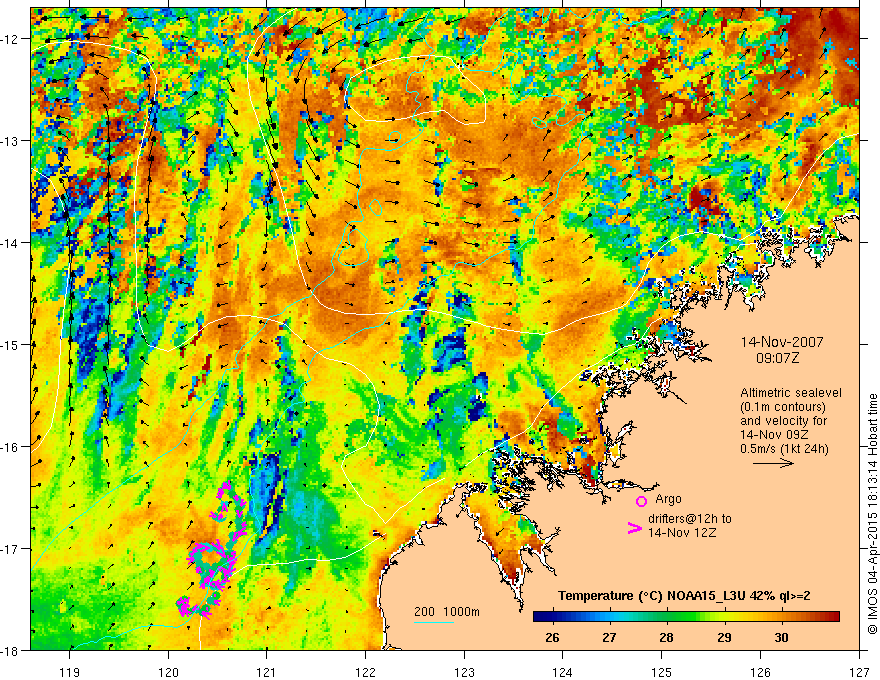The width and height of the screenshot is (880, 680).
Task: Click the latitude axis label -13
Action: pos(12,141)
